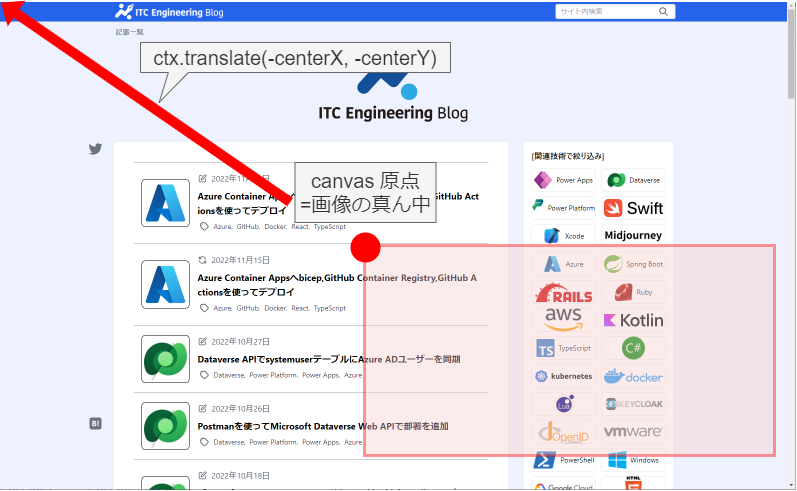Filter by kubernetes tag
This screenshot has height=491, width=797.
coord(563,376)
